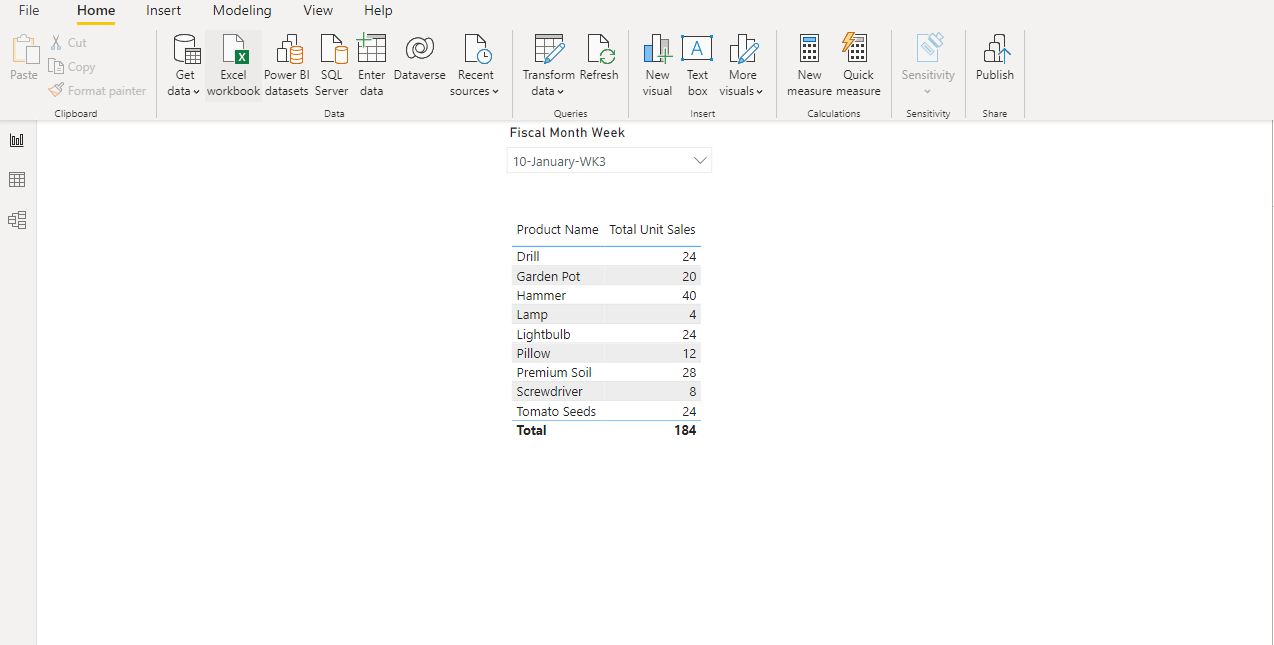The image size is (1274, 645).
Task: Open Recent sources list
Action: (x=475, y=66)
